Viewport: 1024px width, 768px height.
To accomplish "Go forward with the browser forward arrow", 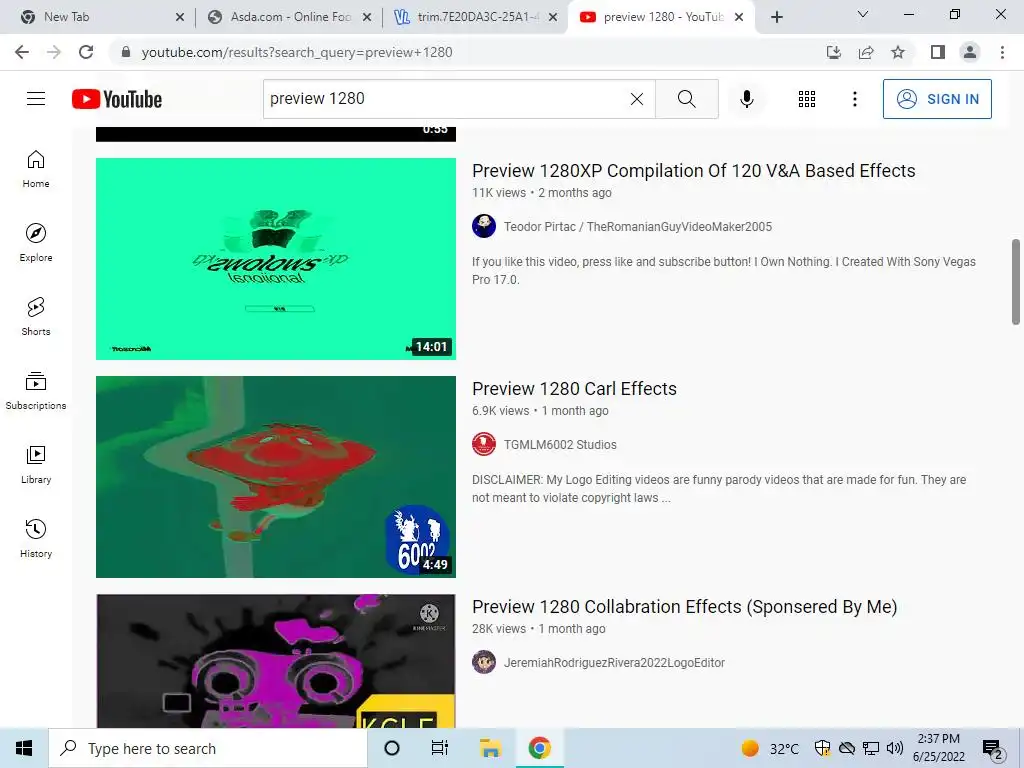I will pos(54,52).
